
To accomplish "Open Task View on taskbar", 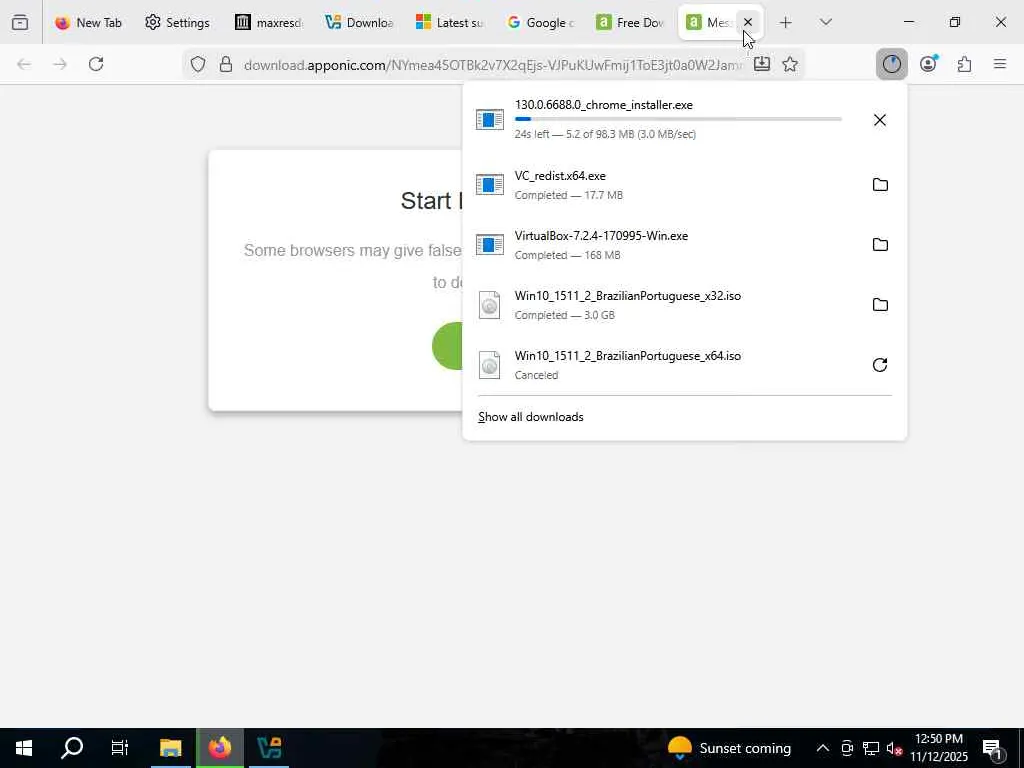I will 120,748.
